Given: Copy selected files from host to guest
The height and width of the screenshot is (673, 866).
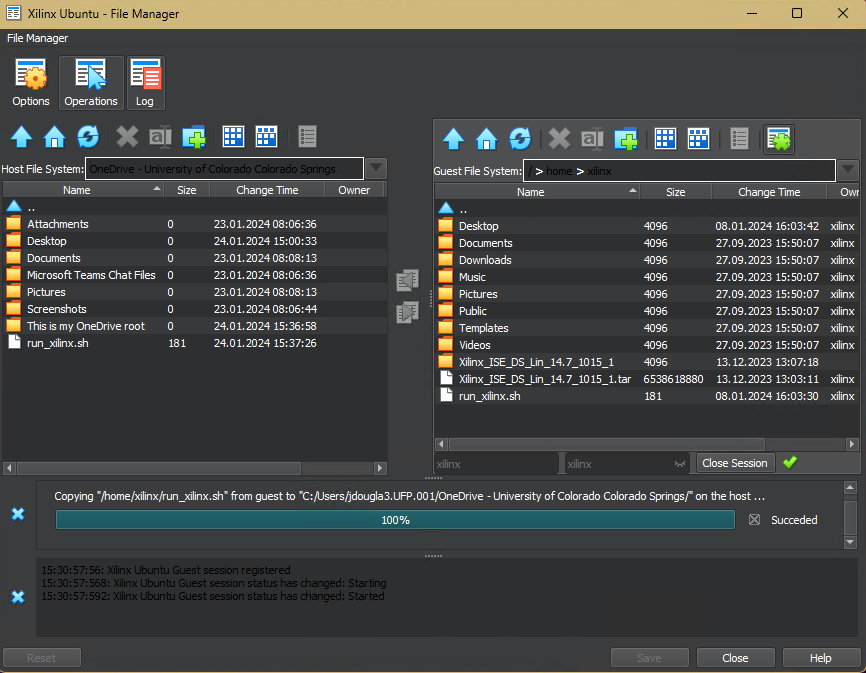Looking at the screenshot, I should (x=408, y=312).
